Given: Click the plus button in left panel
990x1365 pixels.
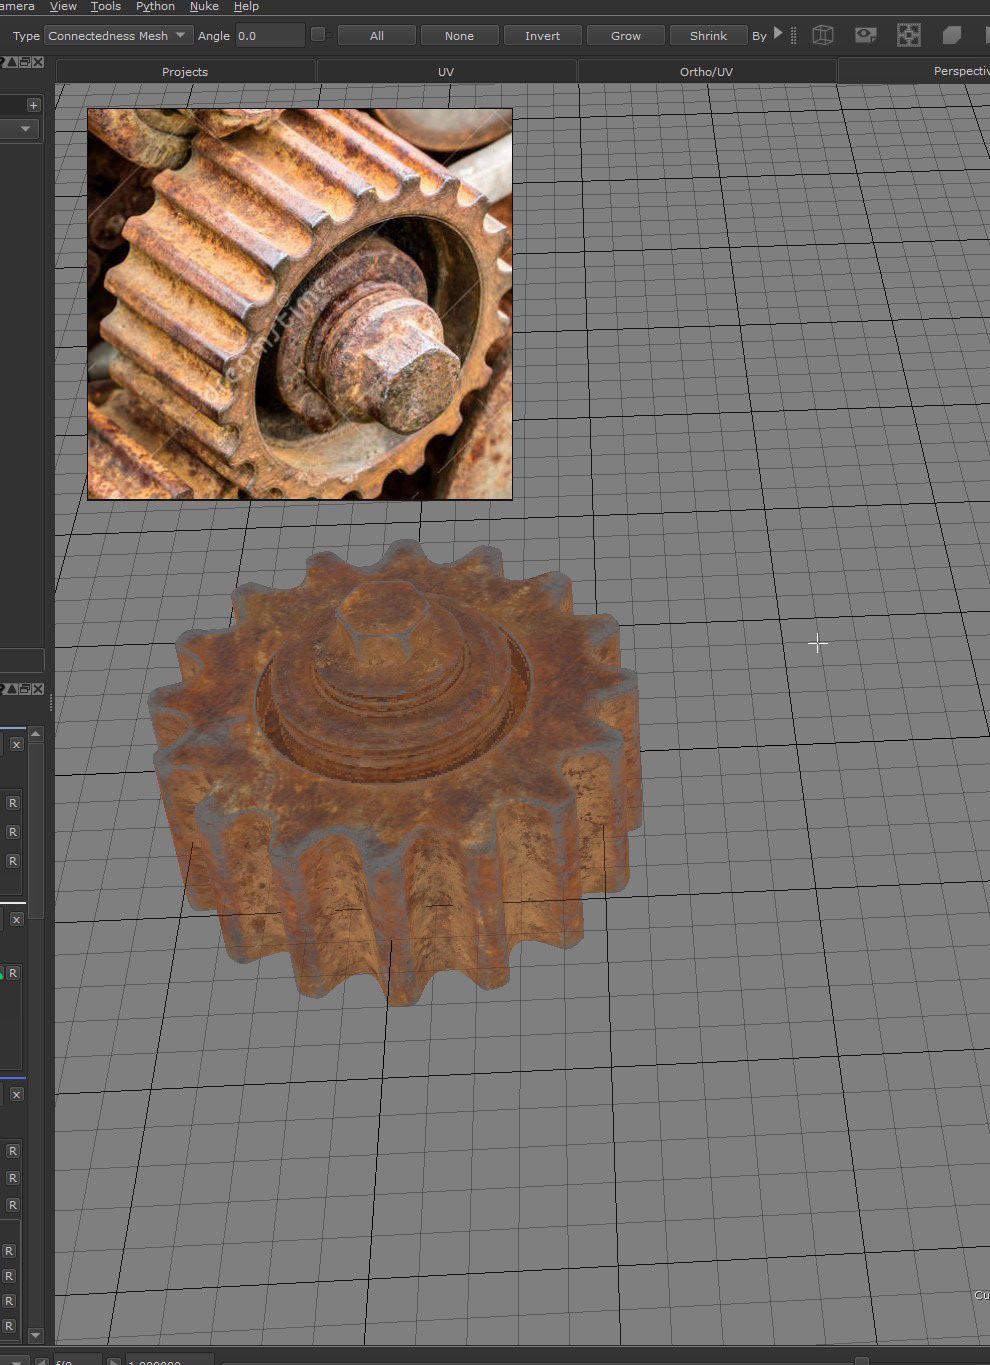Looking at the screenshot, I should pos(33,105).
